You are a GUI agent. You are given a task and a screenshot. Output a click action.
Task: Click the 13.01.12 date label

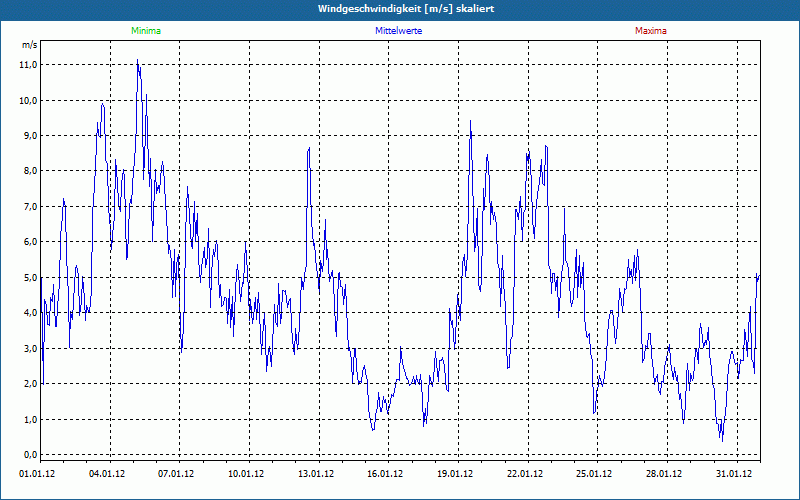tap(316, 474)
